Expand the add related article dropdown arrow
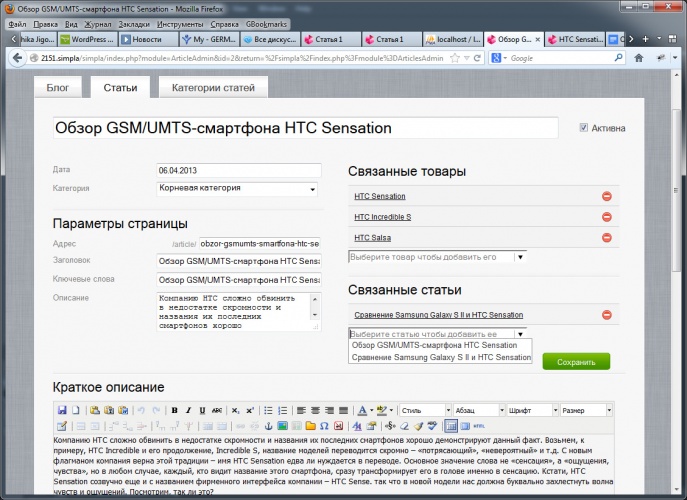Viewport: 687px width, 500px height. pyautogui.click(x=521, y=334)
